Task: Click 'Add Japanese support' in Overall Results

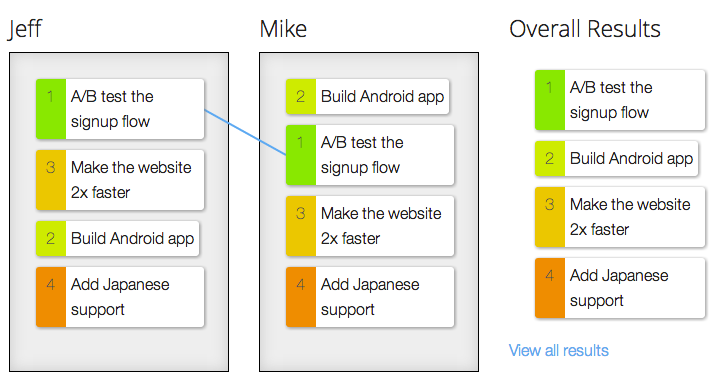Action: (620, 288)
